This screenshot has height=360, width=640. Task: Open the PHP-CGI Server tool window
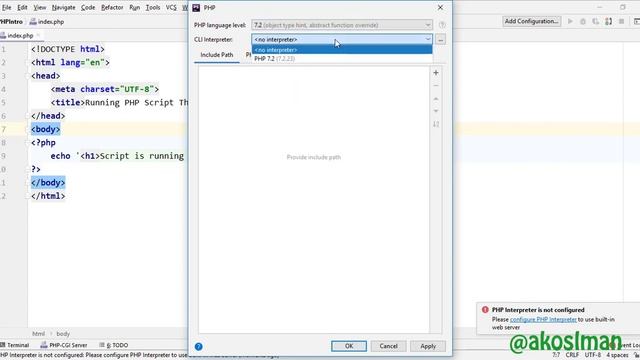64,345
